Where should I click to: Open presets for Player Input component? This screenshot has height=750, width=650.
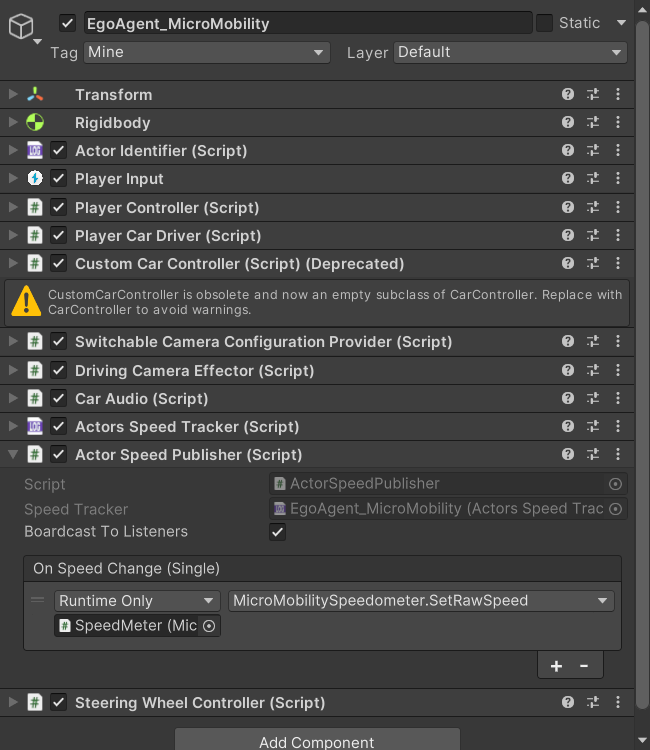[593, 178]
